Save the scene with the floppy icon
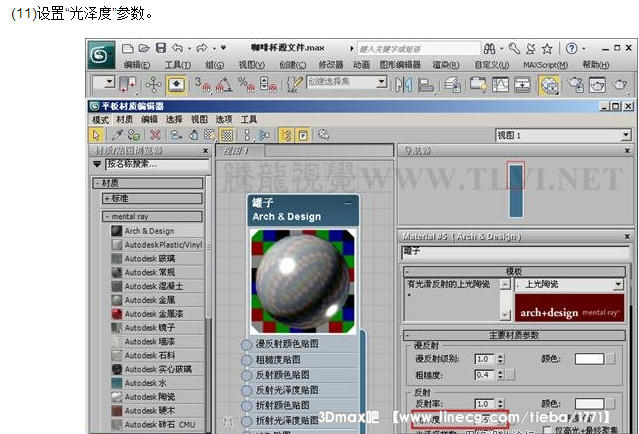Viewport: 639px width, 434px height. tap(161, 48)
